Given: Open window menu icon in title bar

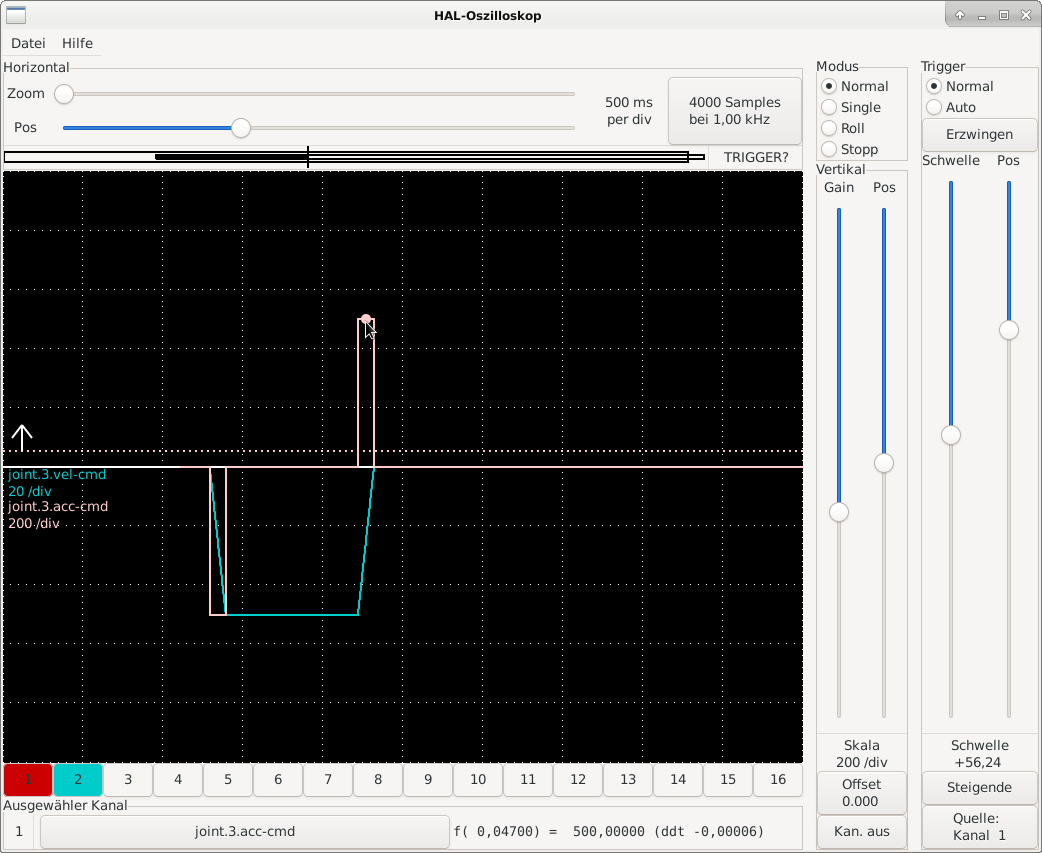Looking at the screenshot, I should [x=16, y=15].
